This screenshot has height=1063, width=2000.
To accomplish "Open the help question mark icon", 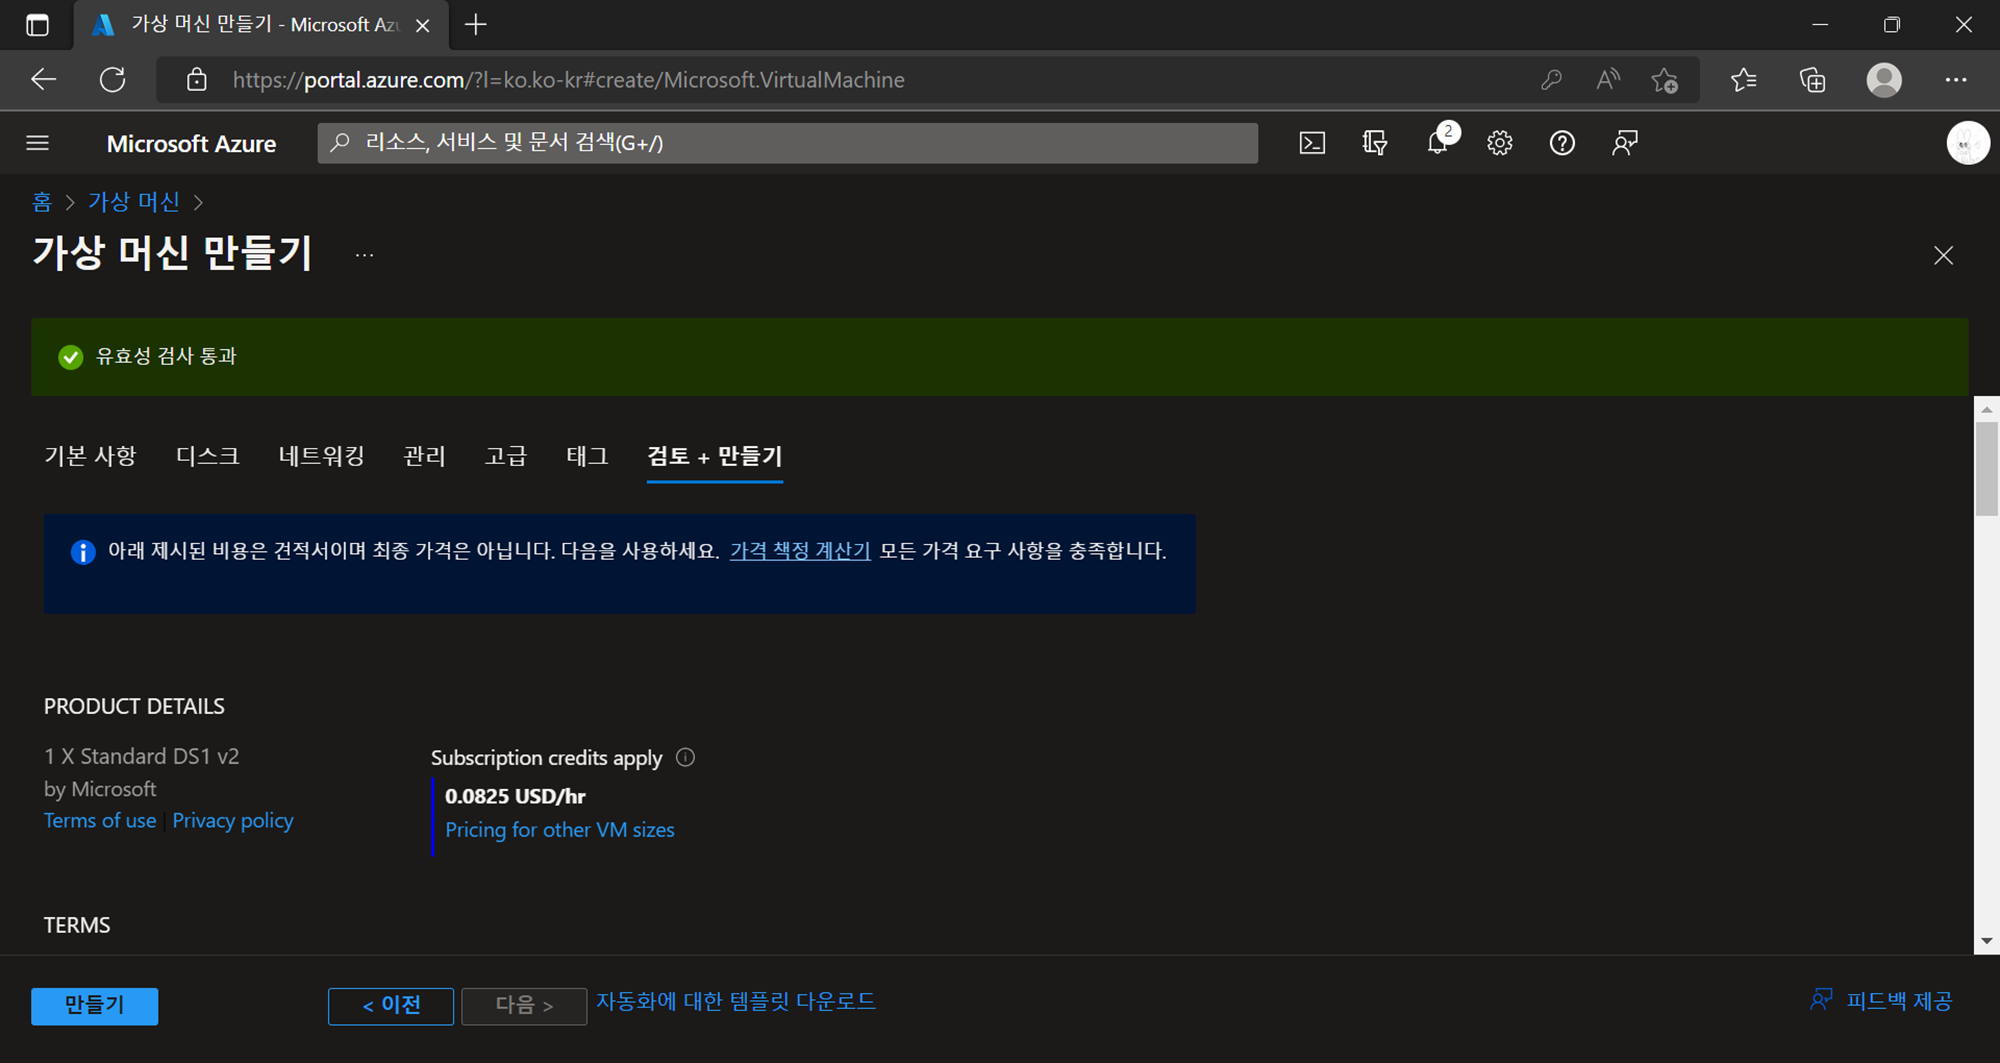I will coord(1562,143).
